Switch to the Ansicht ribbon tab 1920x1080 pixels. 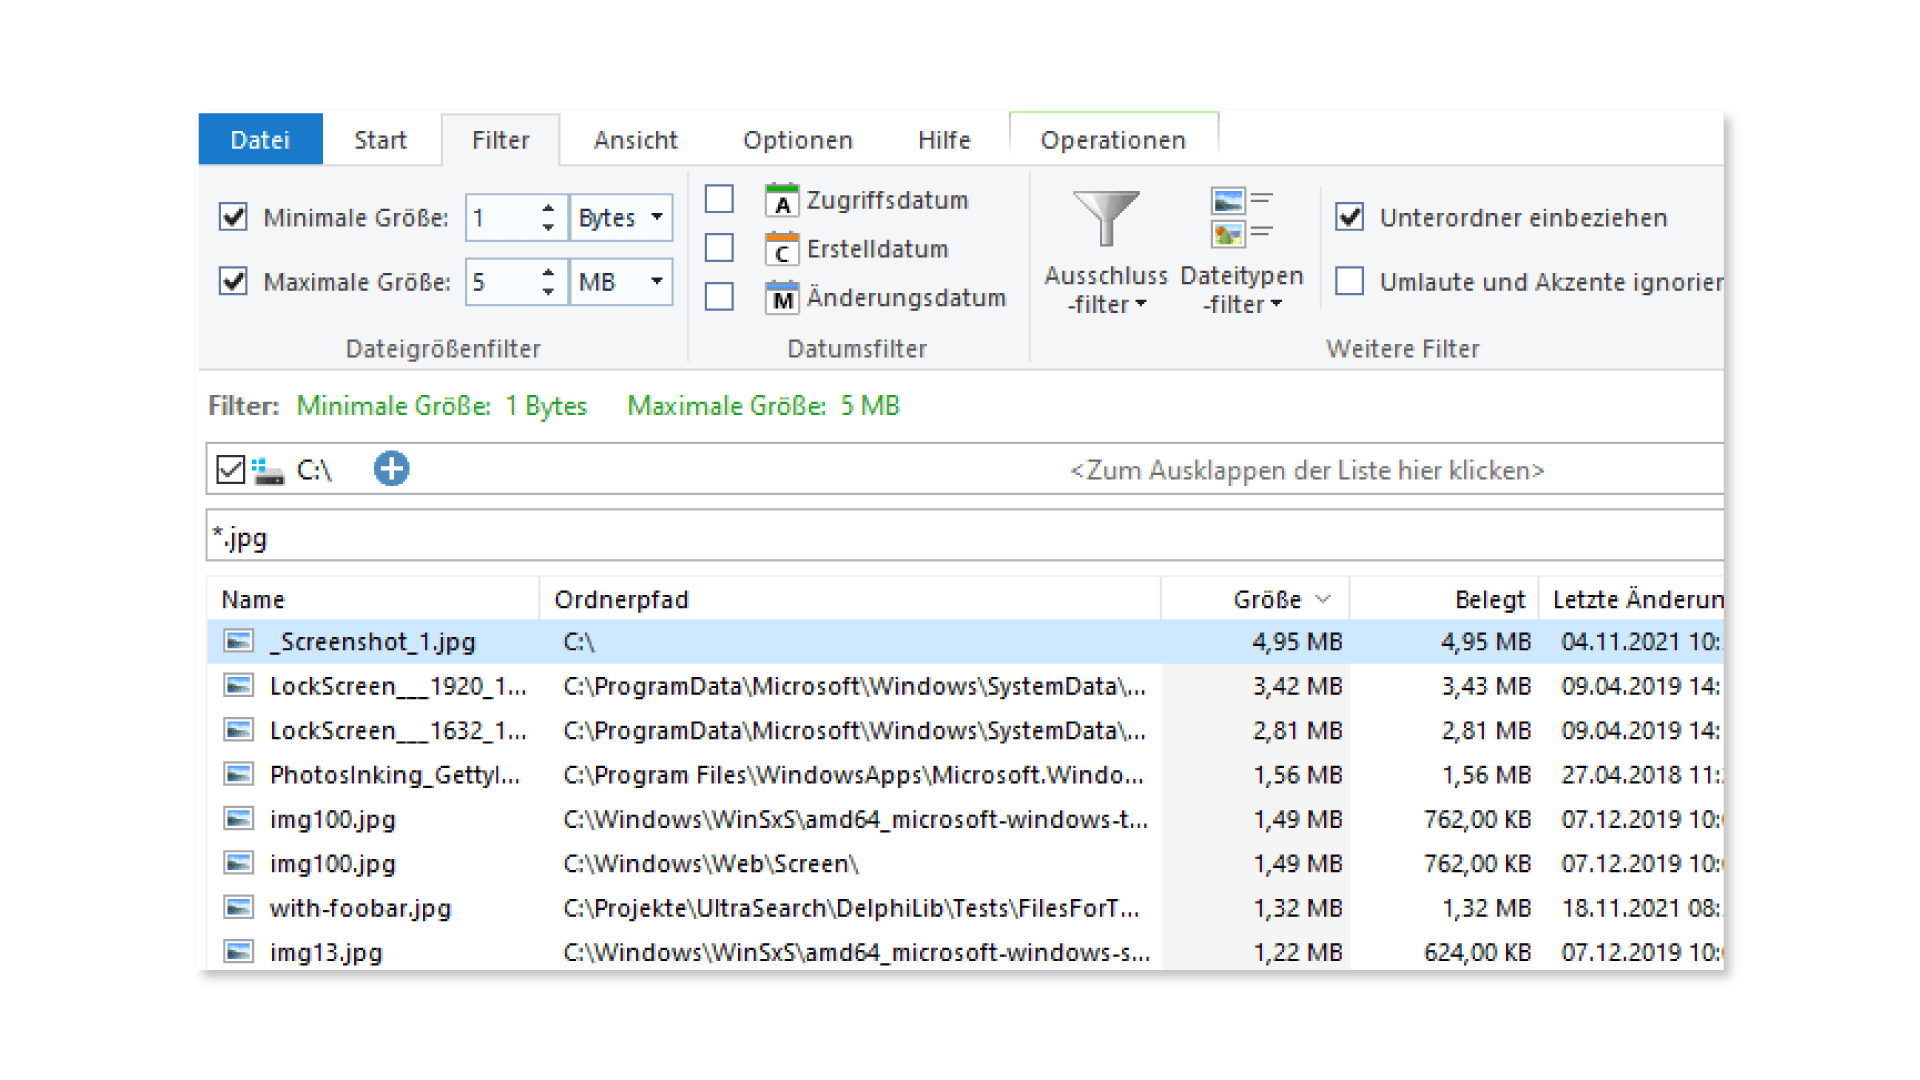[x=635, y=140]
